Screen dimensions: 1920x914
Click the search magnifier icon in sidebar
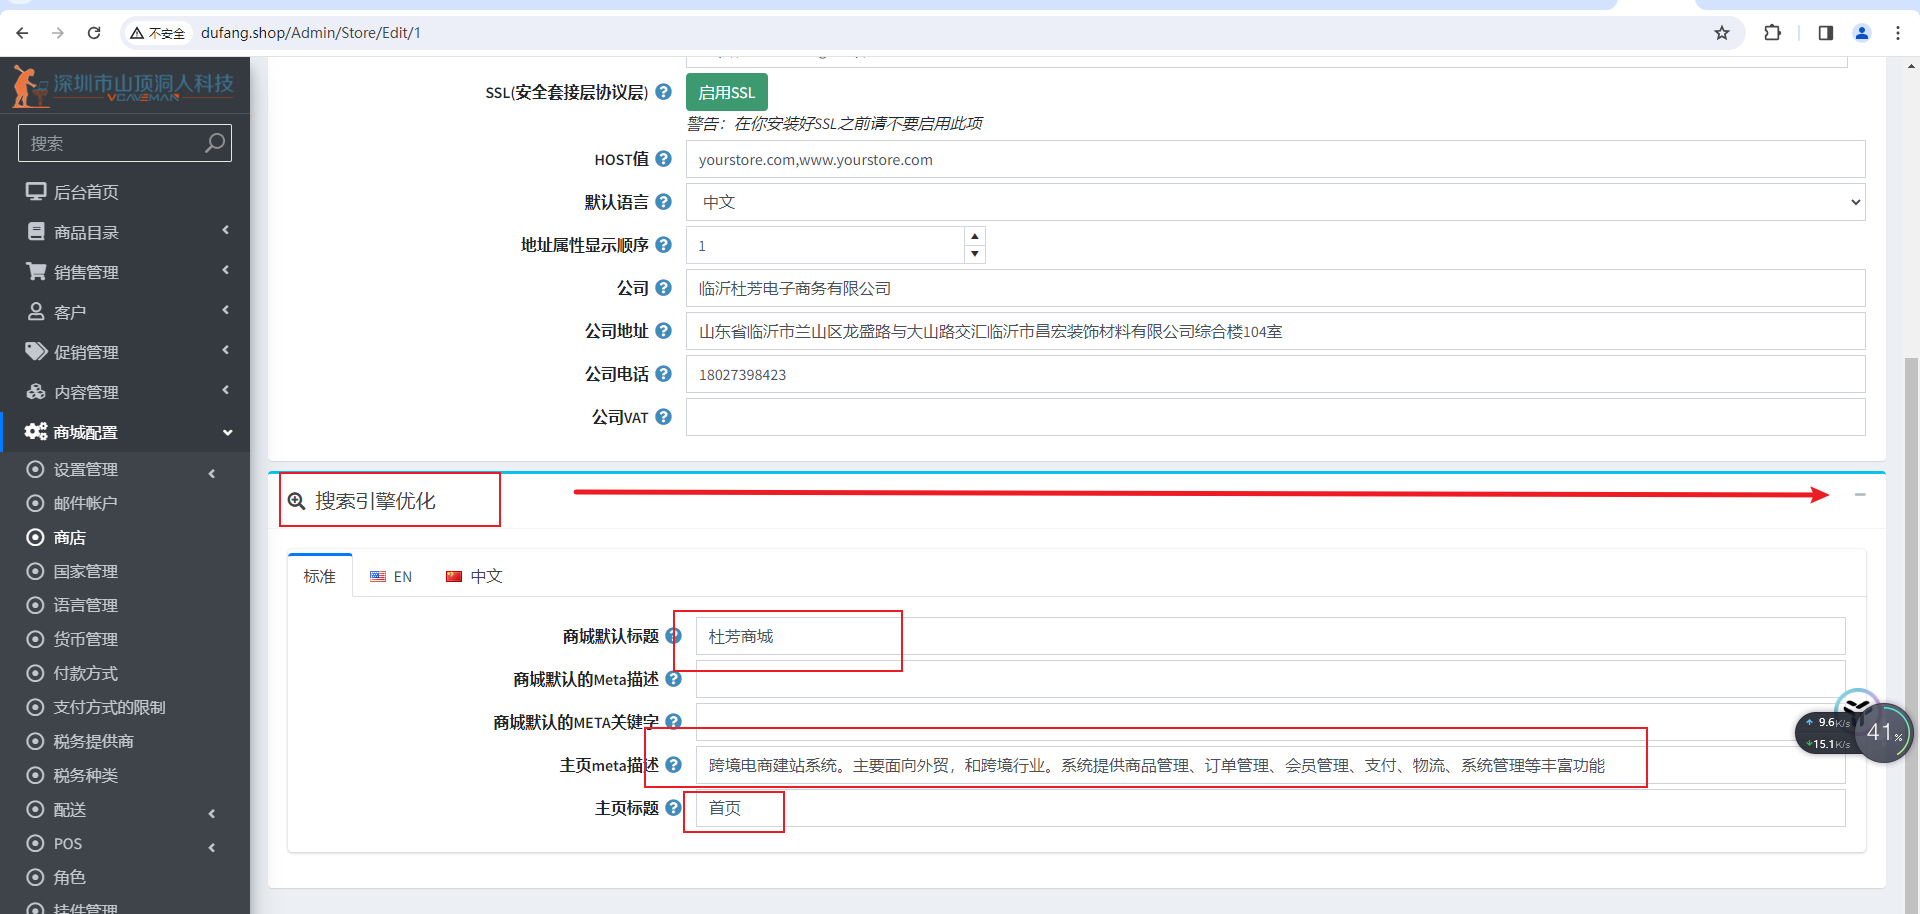pos(214,143)
